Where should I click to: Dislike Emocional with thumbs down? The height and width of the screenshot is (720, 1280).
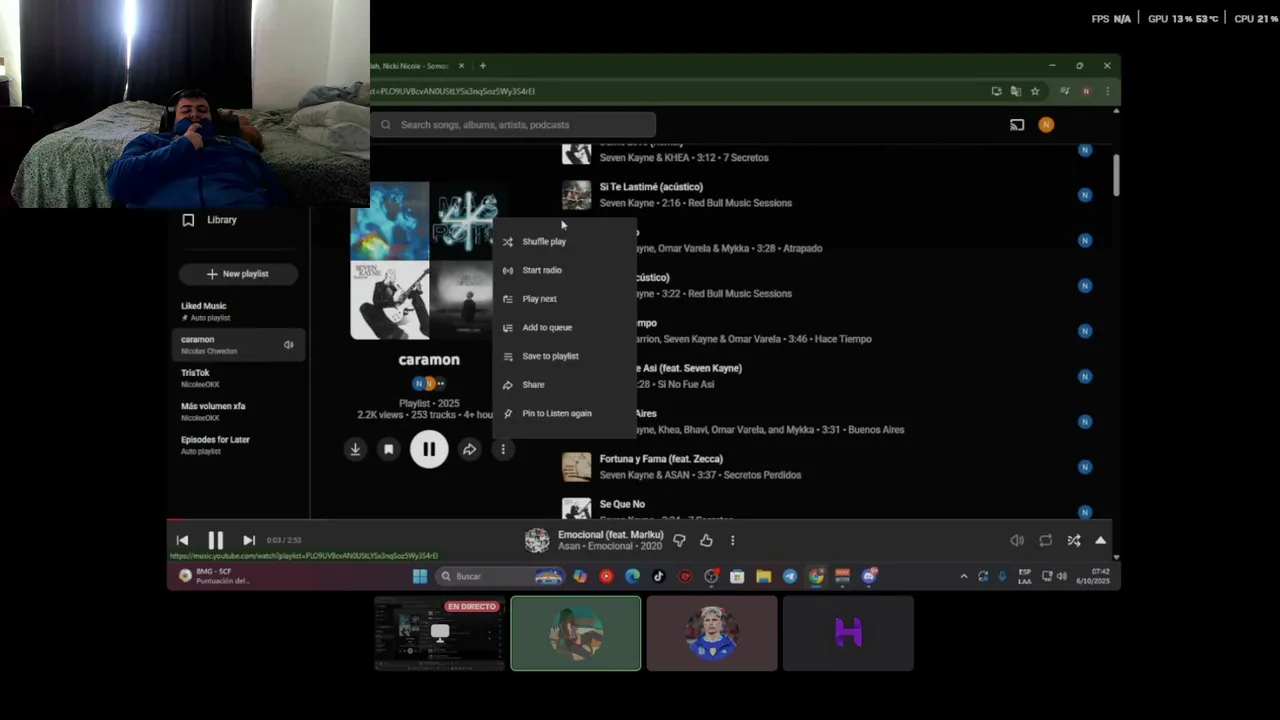pos(679,540)
